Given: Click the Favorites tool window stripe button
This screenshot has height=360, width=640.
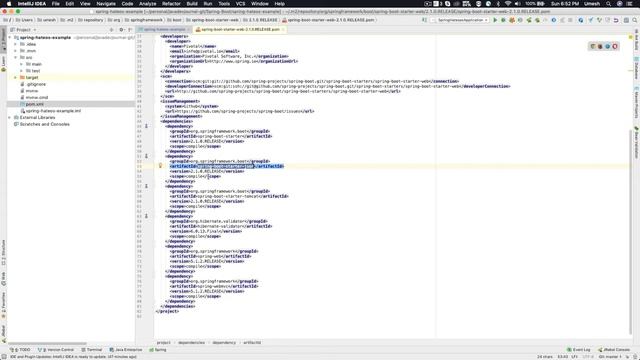Looking at the screenshot, I should pyautogui.click(x=3, y=305).
